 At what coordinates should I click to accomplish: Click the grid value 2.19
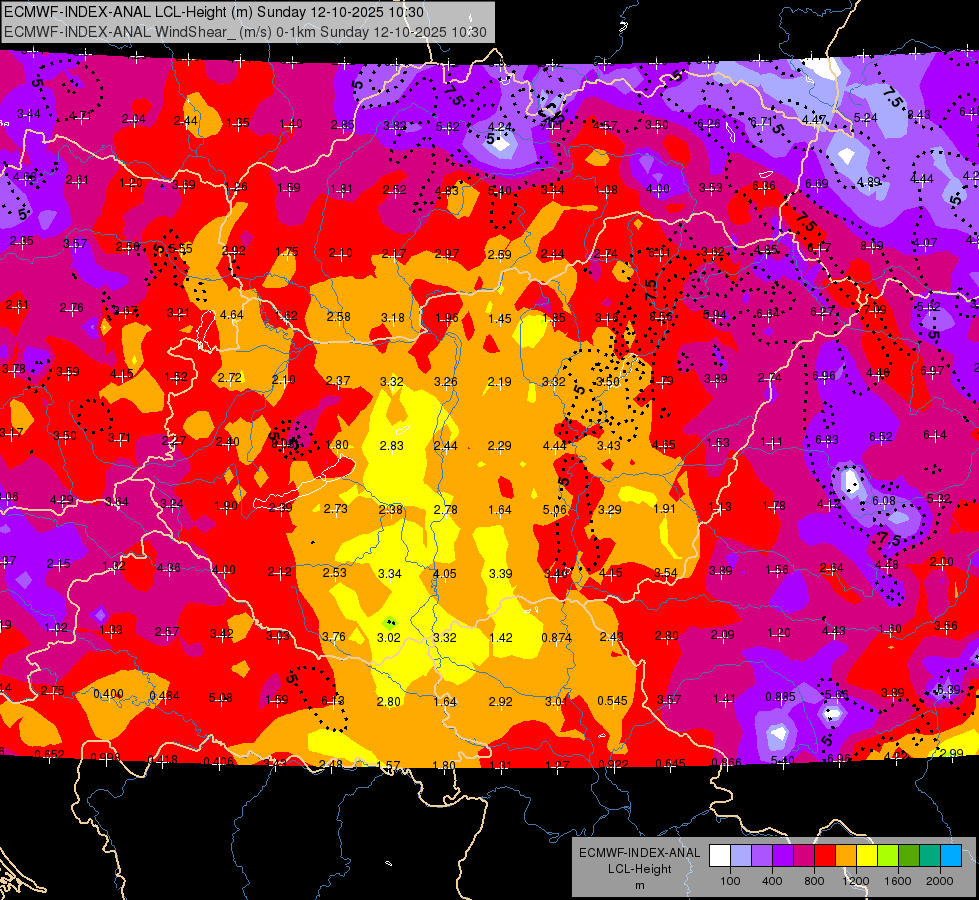[499, 382]
